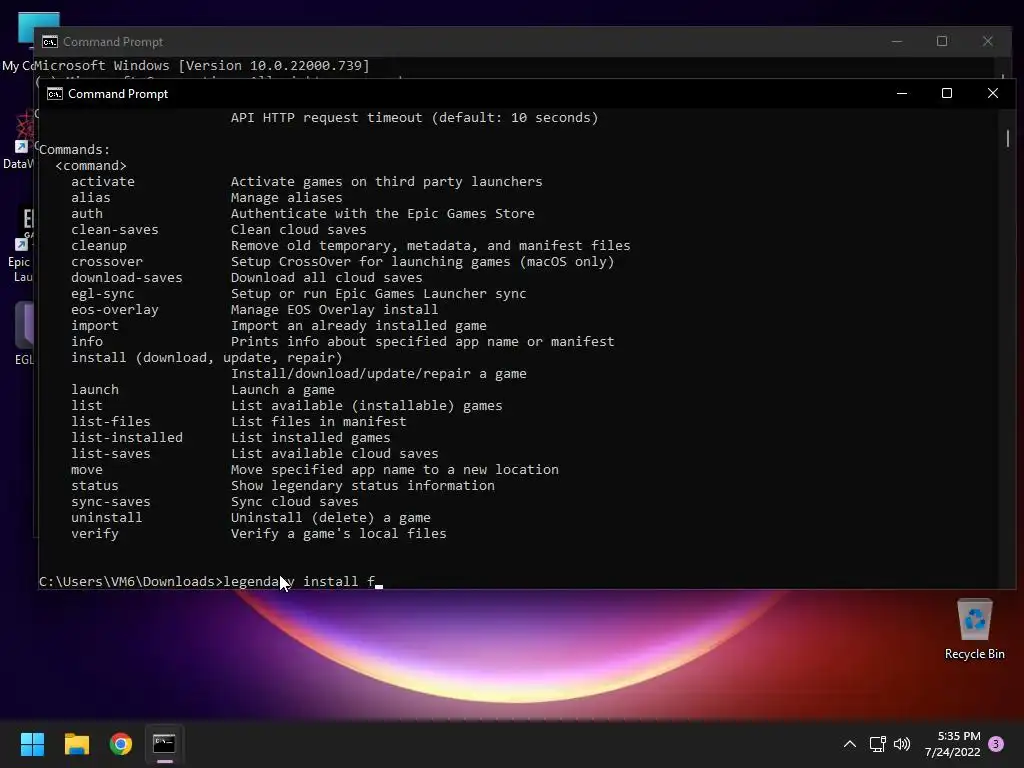This screenshot has height=768, width=1024.
Task: Click 'Microsoft Windows [Version 10.0.22000.739]' text
Action: point(202,65)
